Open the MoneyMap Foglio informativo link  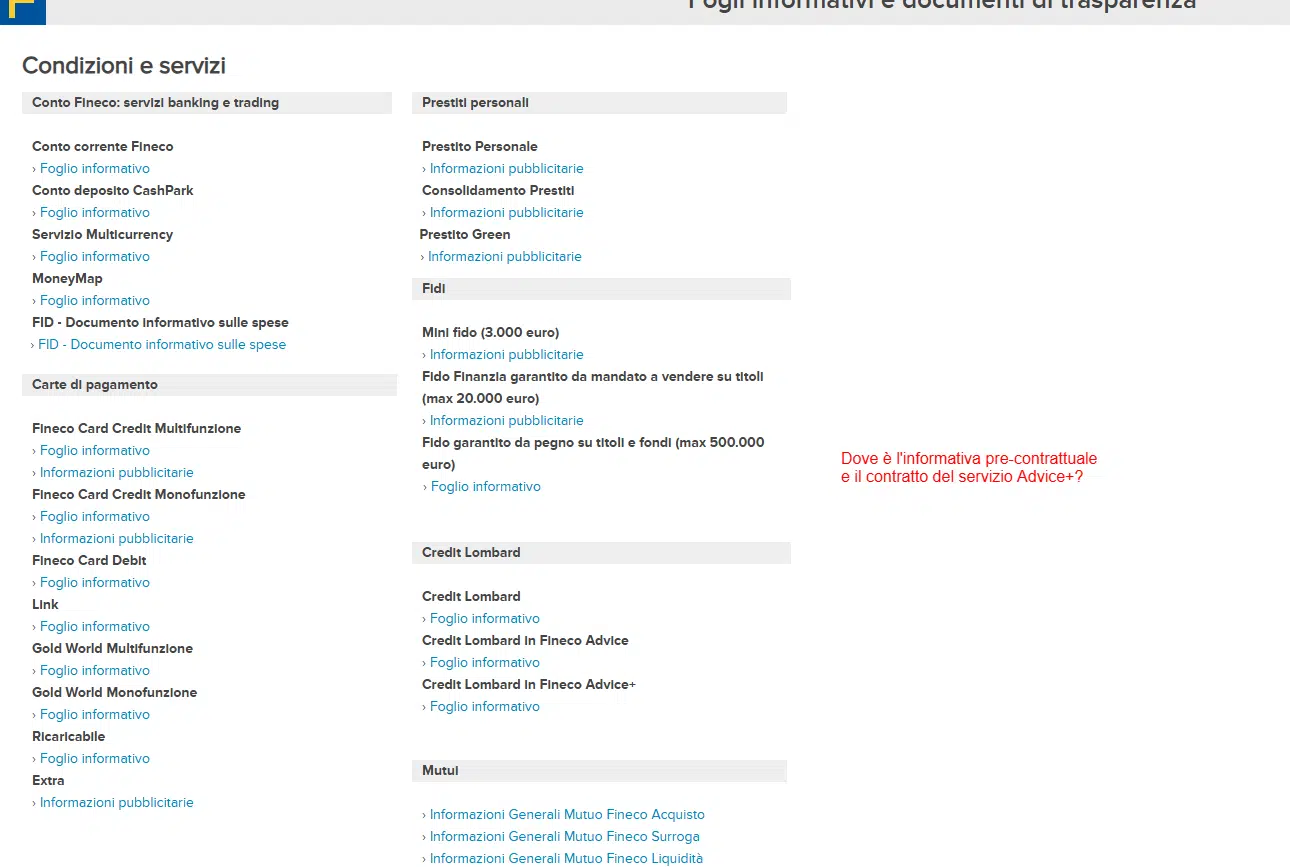(x=94, y=301)
